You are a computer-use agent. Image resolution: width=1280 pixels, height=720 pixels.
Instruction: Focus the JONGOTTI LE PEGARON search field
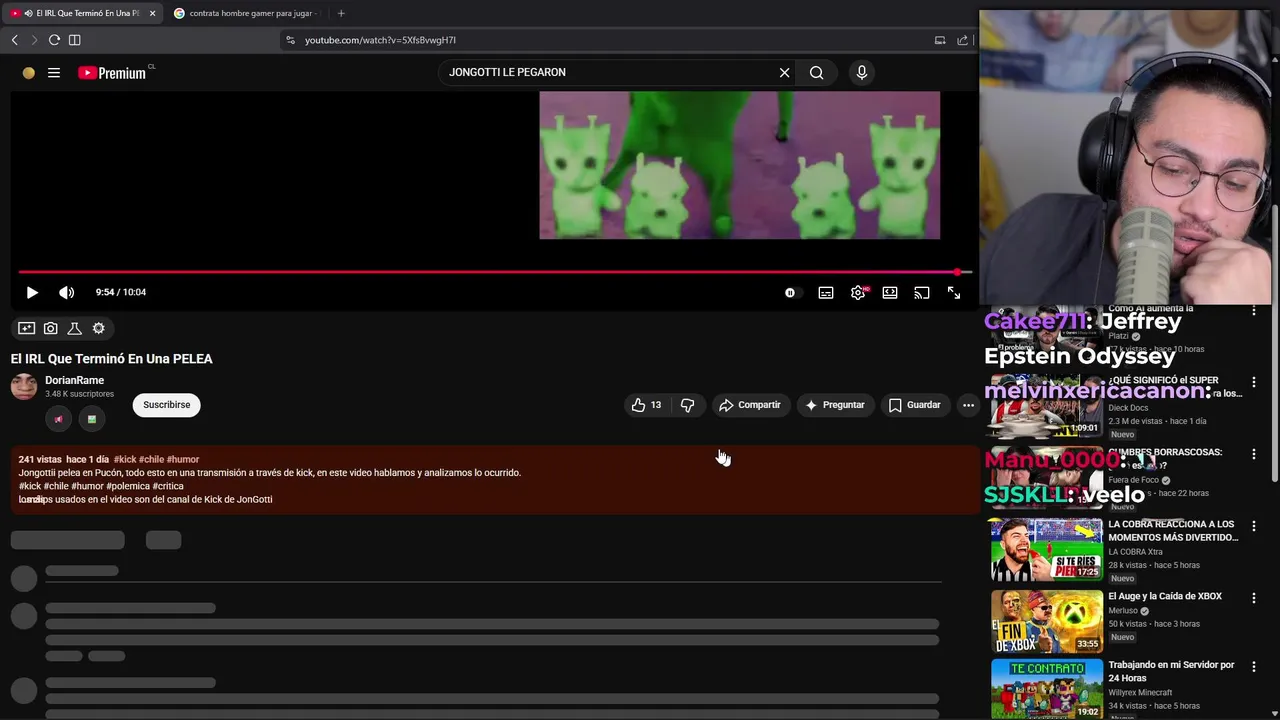tap(608, 72)
